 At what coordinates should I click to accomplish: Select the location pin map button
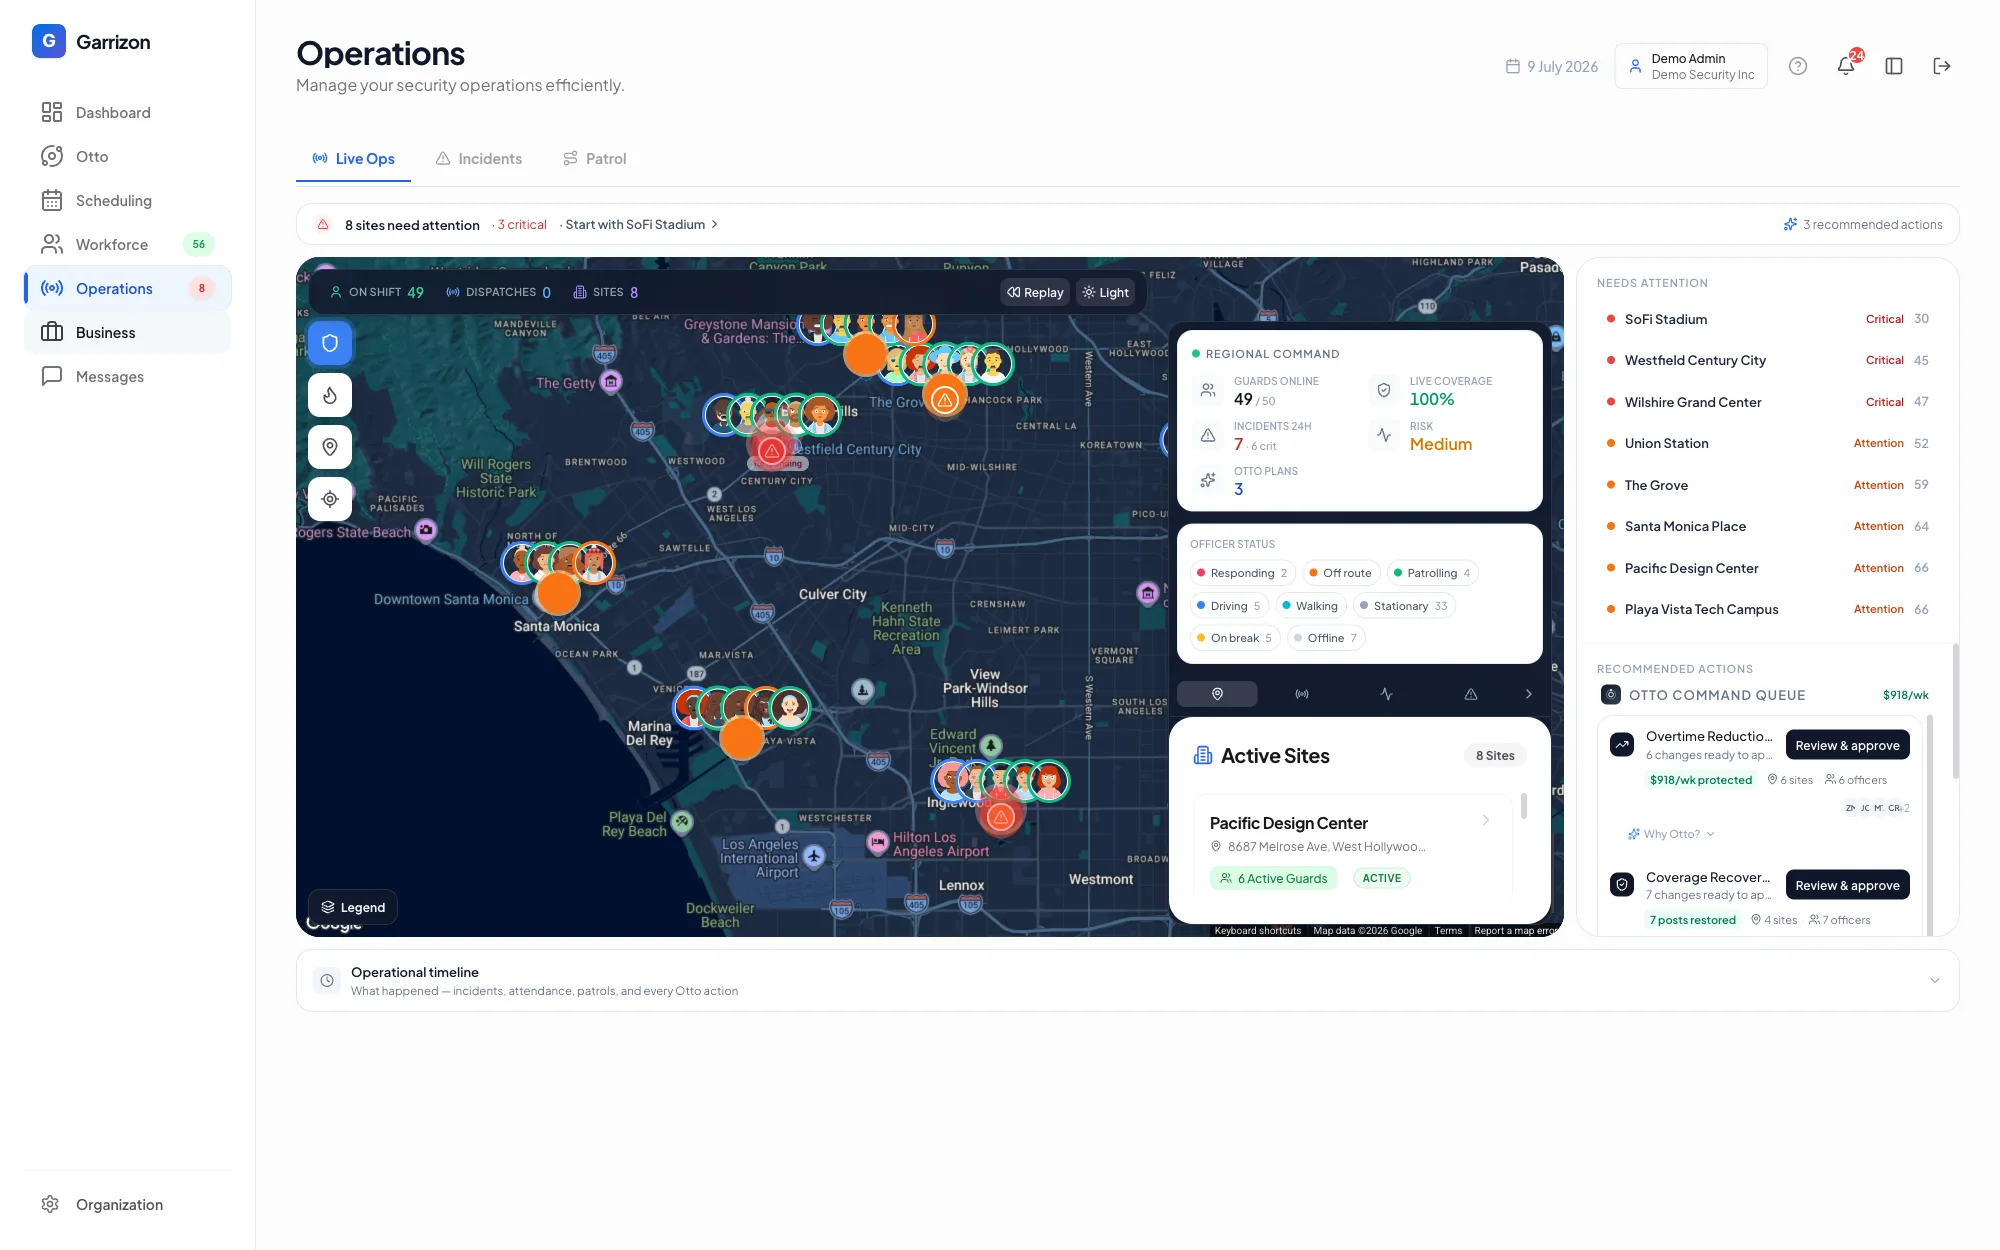330,447
